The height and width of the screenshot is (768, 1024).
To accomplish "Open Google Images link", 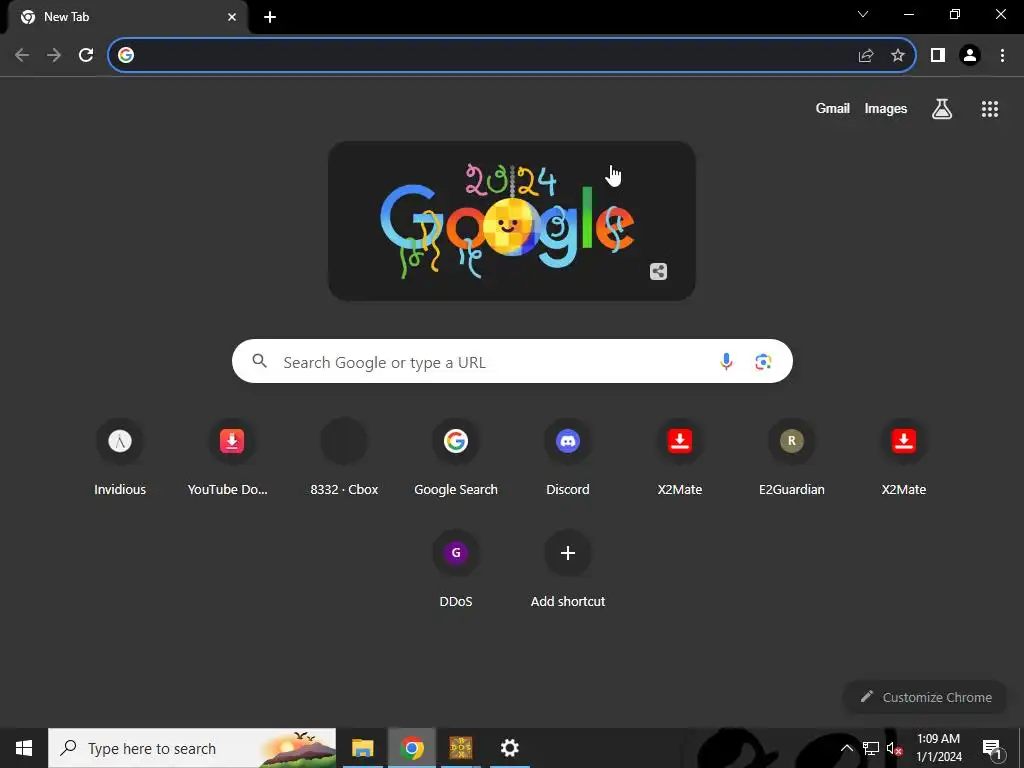I will coord(886,108).
